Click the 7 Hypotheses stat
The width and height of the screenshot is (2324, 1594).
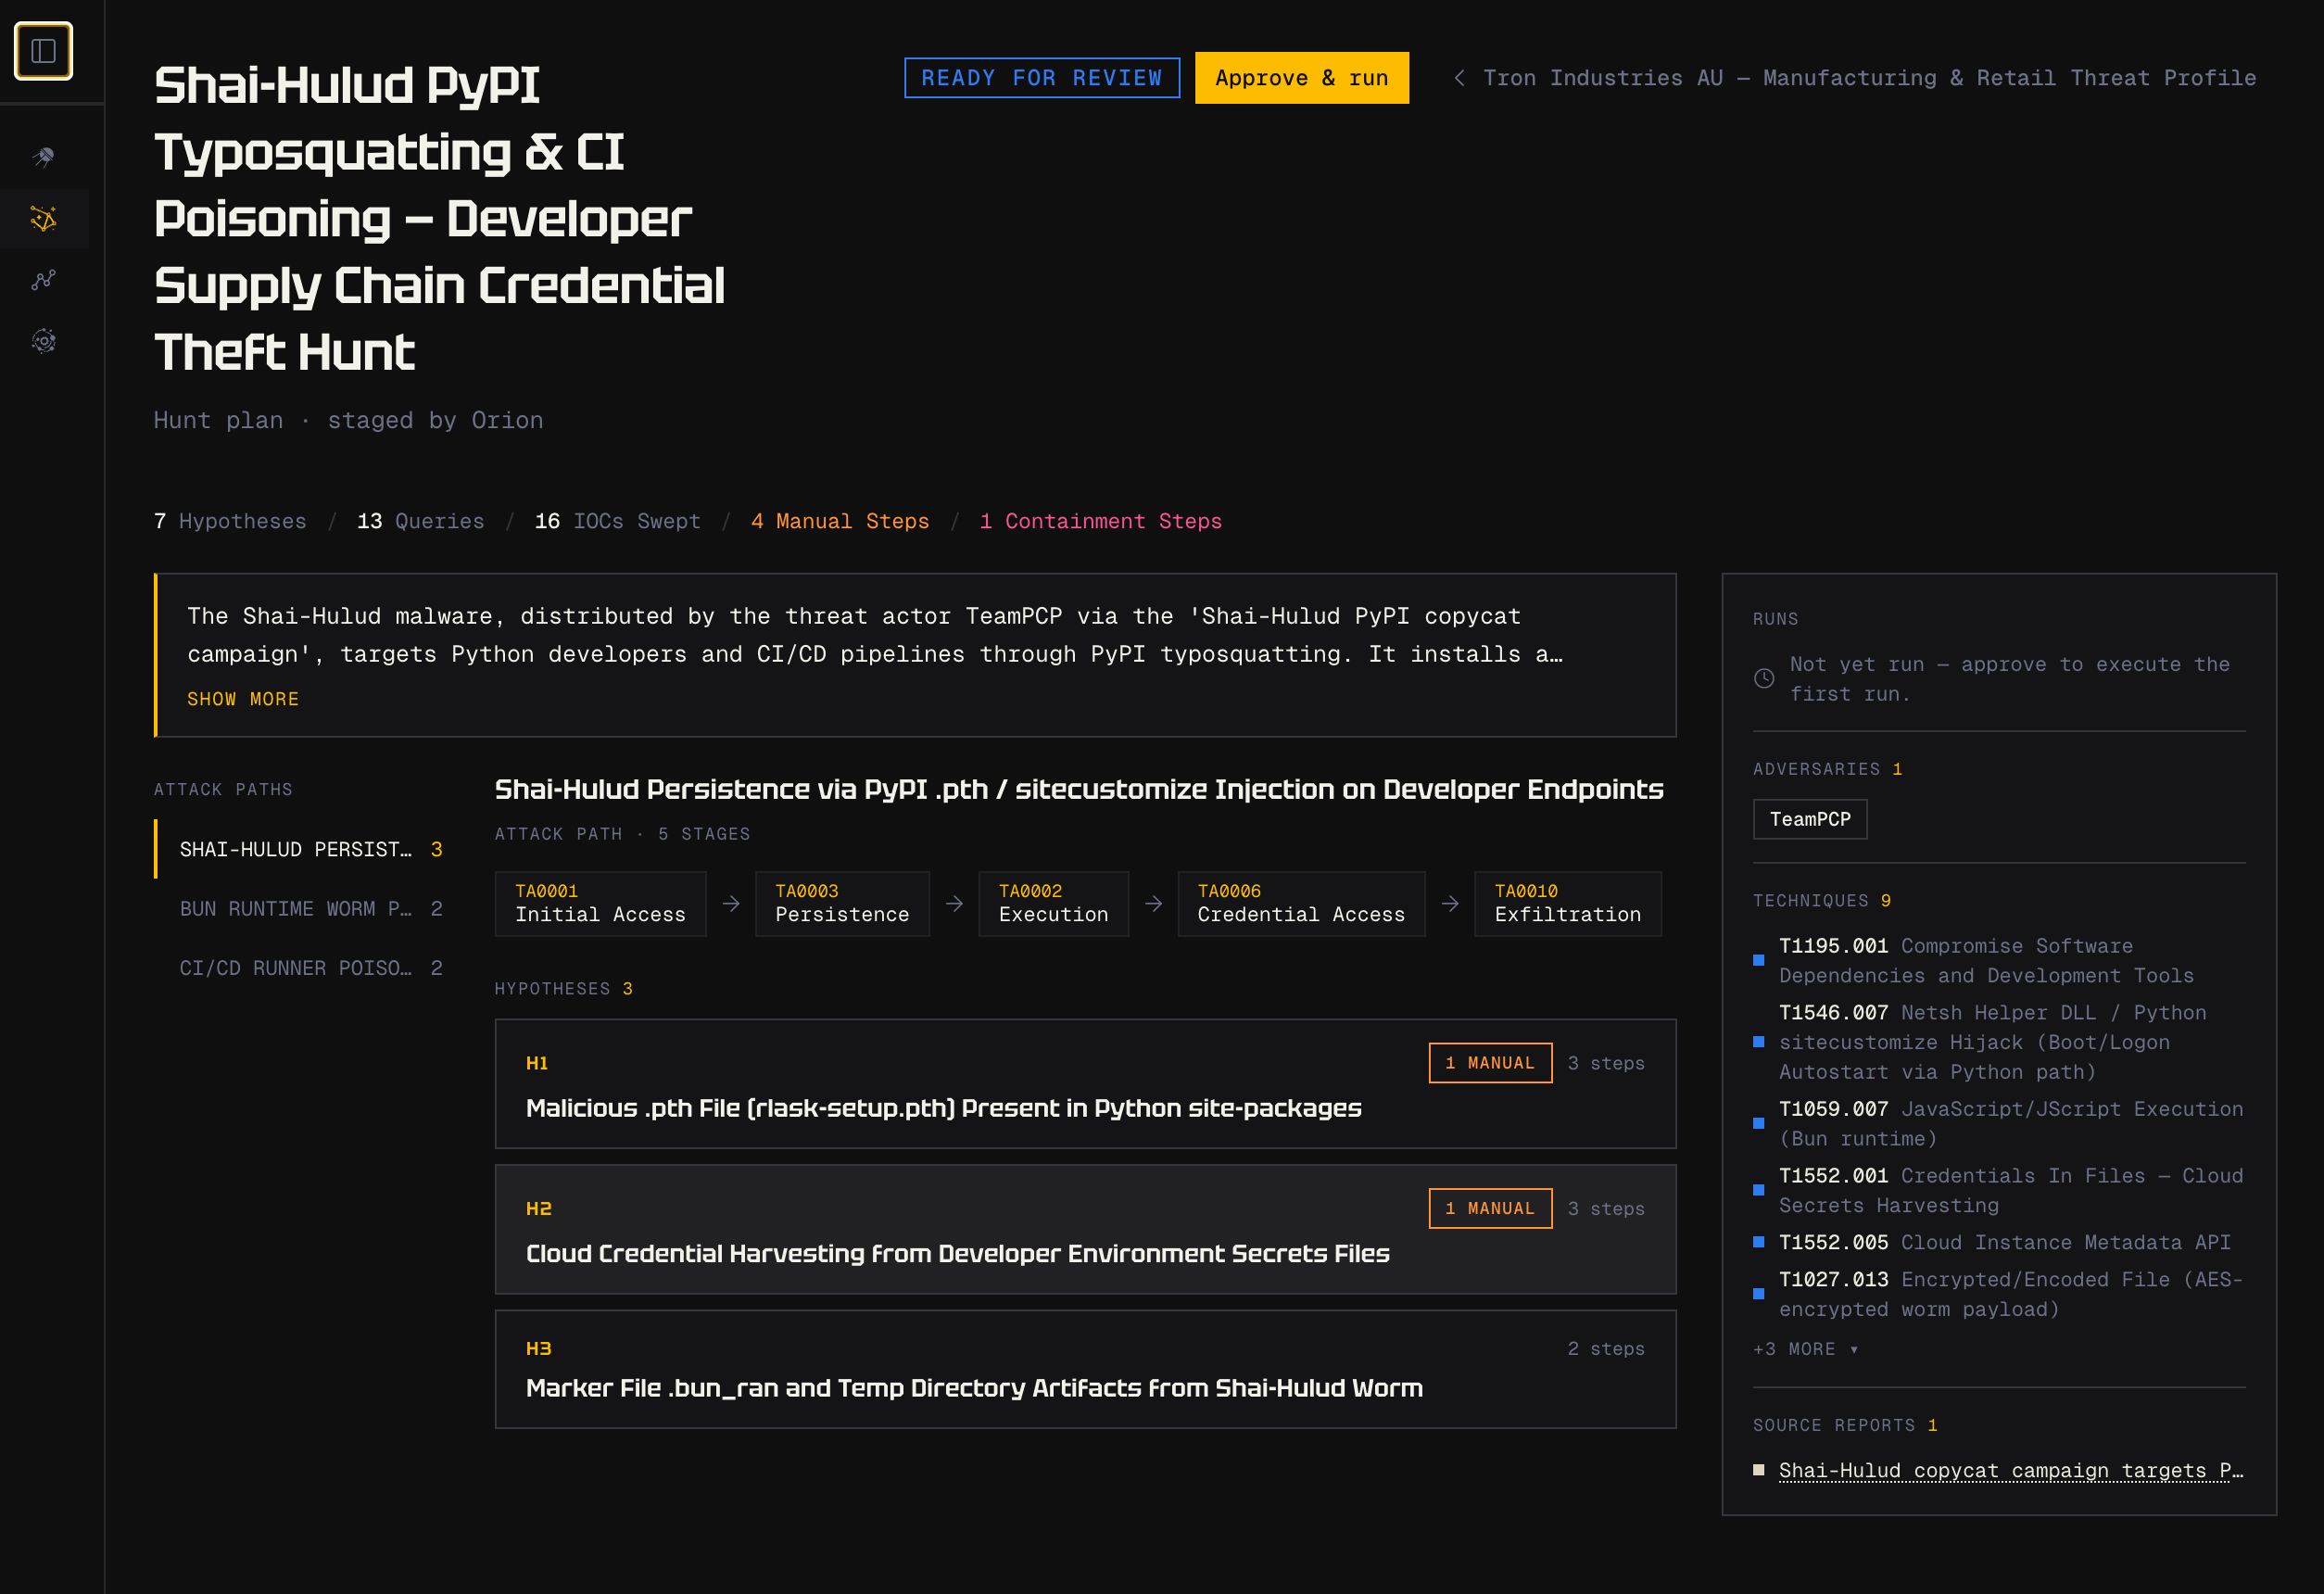(230, 521)
